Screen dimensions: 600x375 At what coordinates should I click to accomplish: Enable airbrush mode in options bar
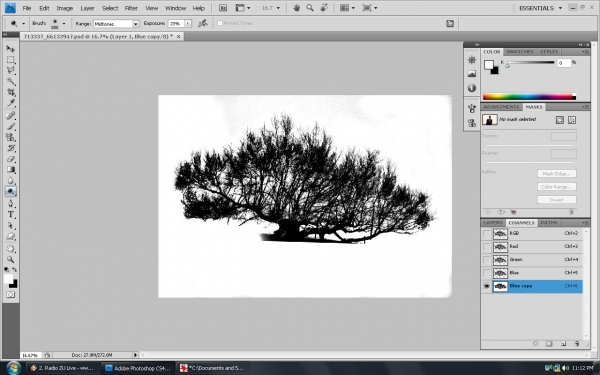tap(202, 23)
